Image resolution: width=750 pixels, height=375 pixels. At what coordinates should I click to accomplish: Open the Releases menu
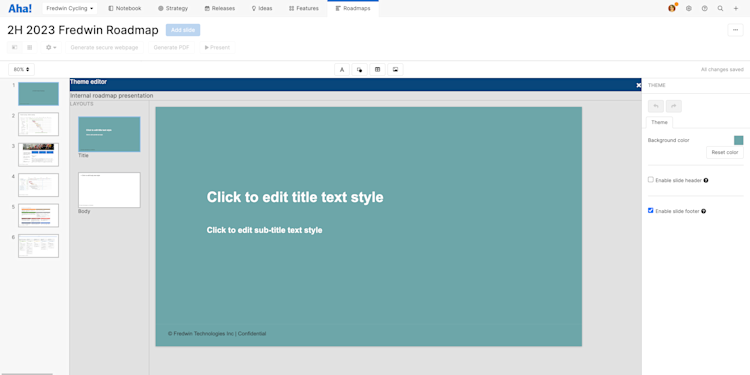click(220, 9)
